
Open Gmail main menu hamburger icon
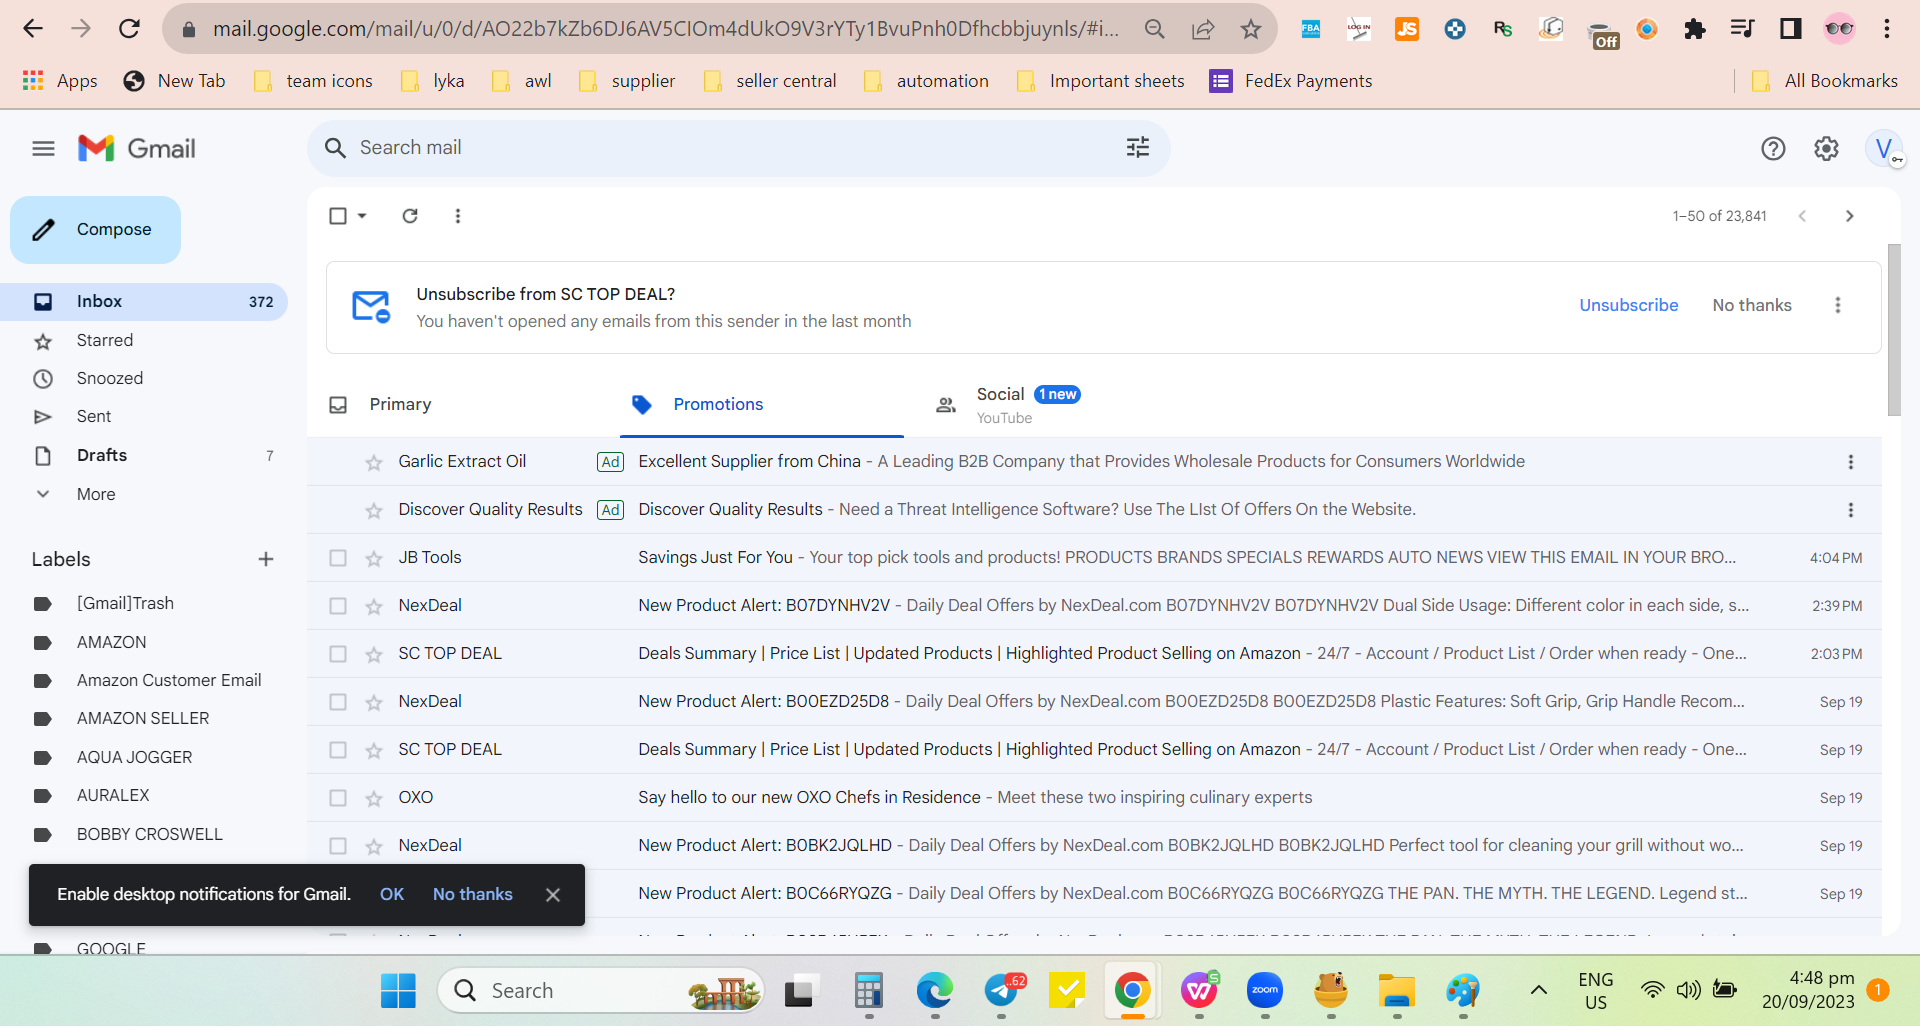[43, 149]
